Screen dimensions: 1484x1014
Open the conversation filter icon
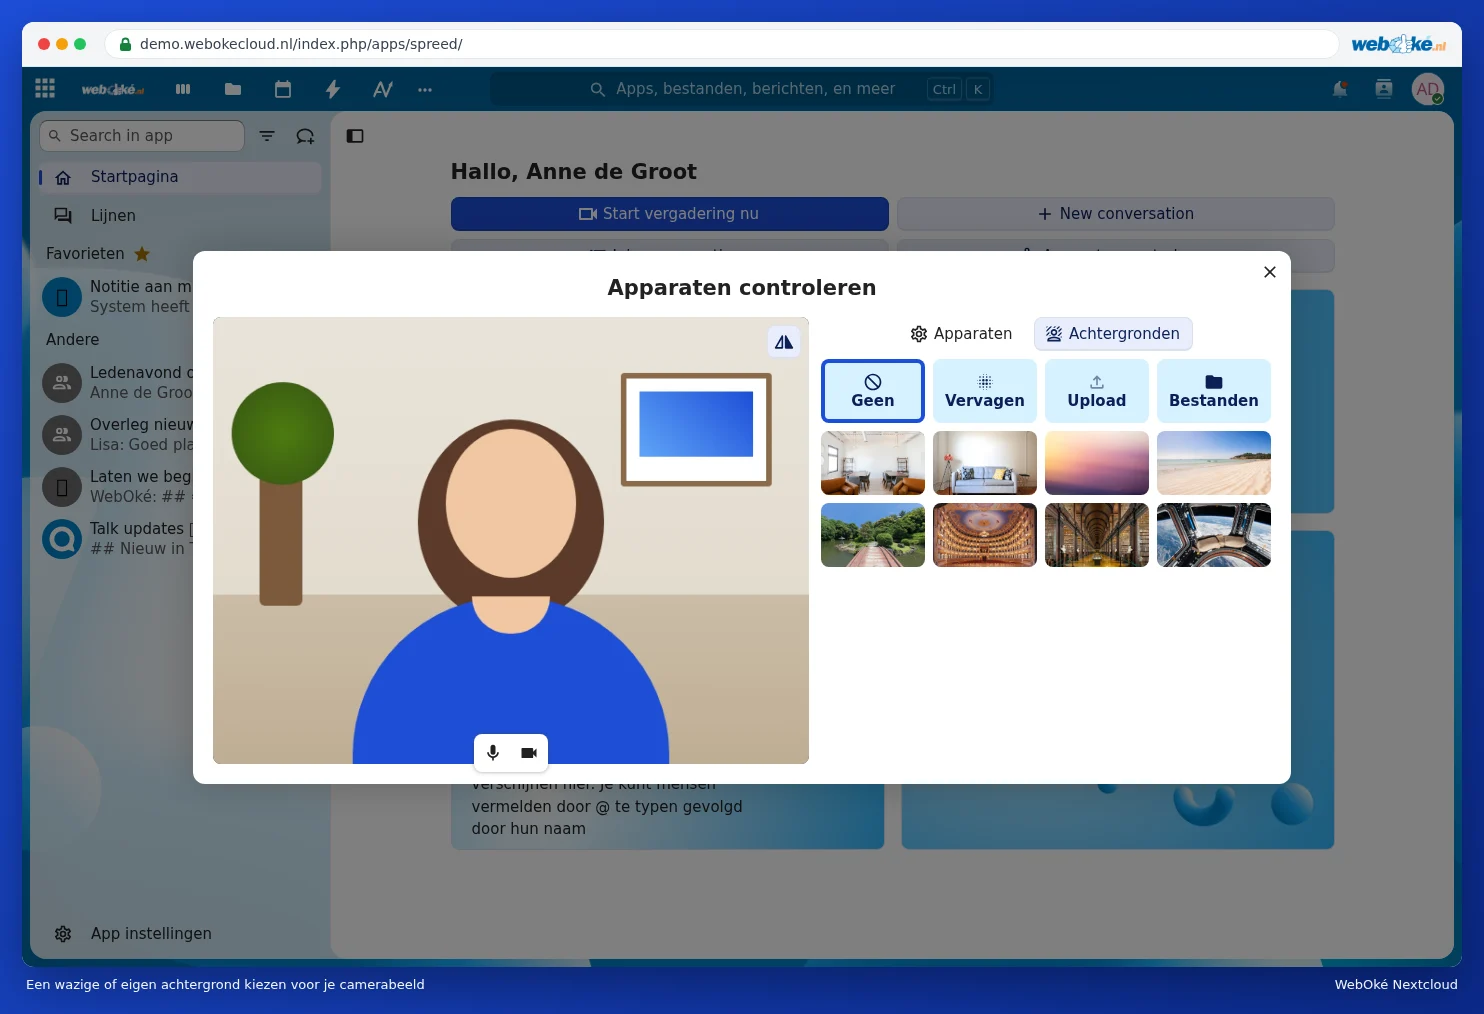pyautogui.click(x=267, y=136)
